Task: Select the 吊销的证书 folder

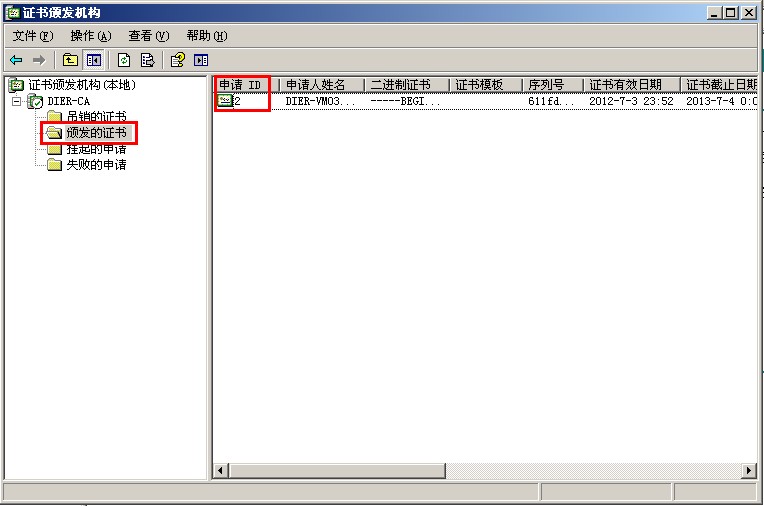Action: coord(95,117)
